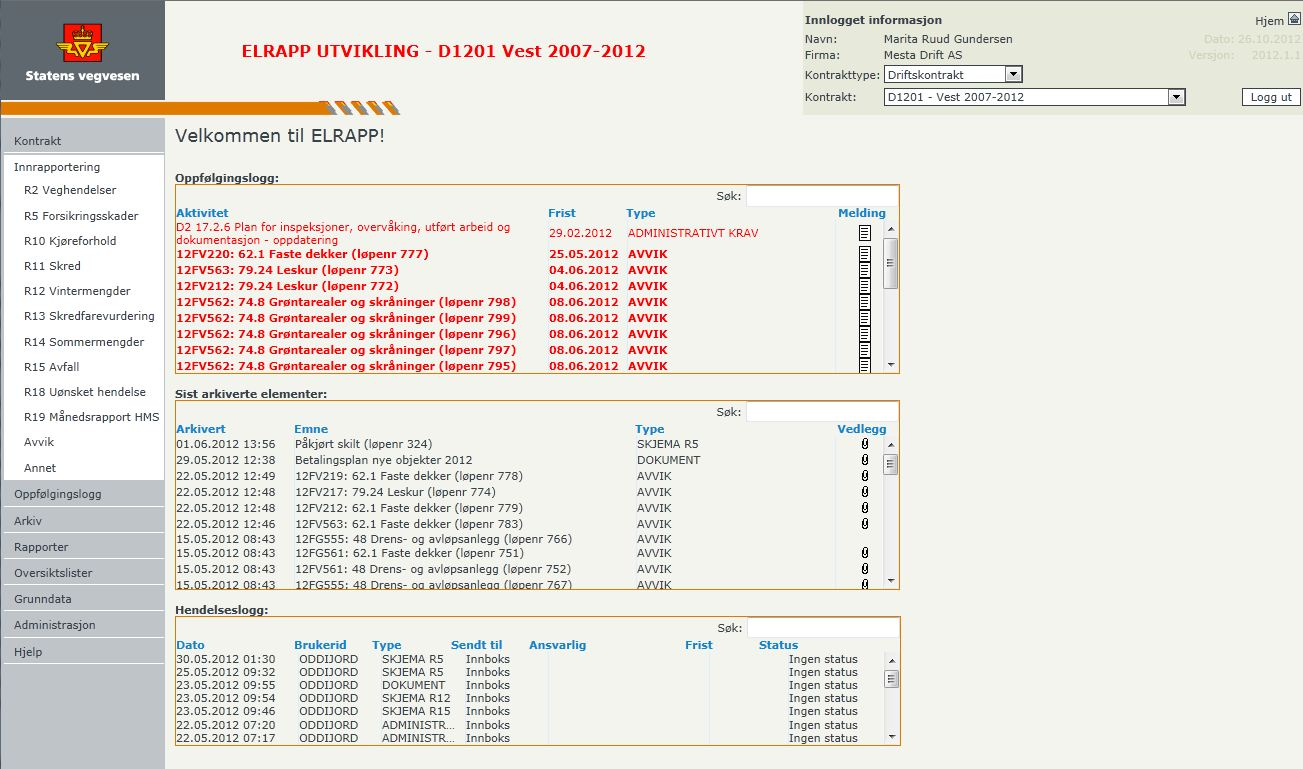The image size is (1303, 769).
Task: Click the Statens vegvesen logo
Action: click(82, 50)
